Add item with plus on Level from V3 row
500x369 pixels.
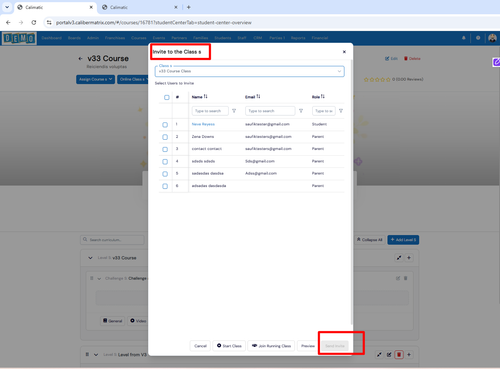pyautogui.click(x=409, y=355)
